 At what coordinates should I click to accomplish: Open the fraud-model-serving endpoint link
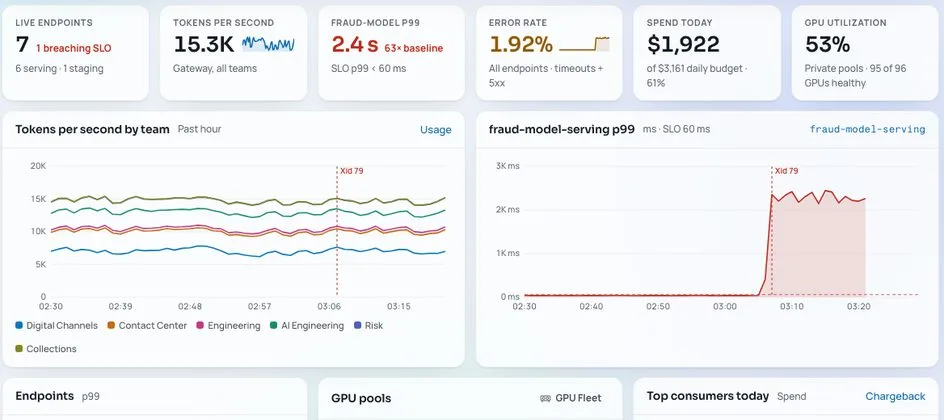[867, 129]
